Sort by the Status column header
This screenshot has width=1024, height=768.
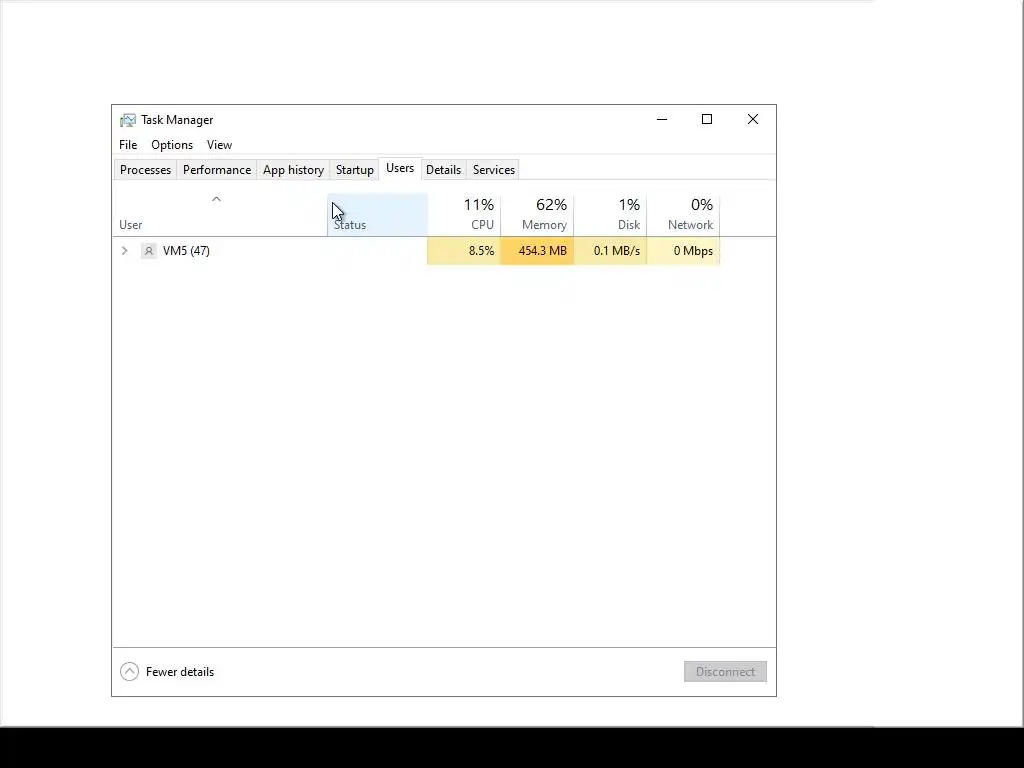pyautogui.click(x=377, y=215)
